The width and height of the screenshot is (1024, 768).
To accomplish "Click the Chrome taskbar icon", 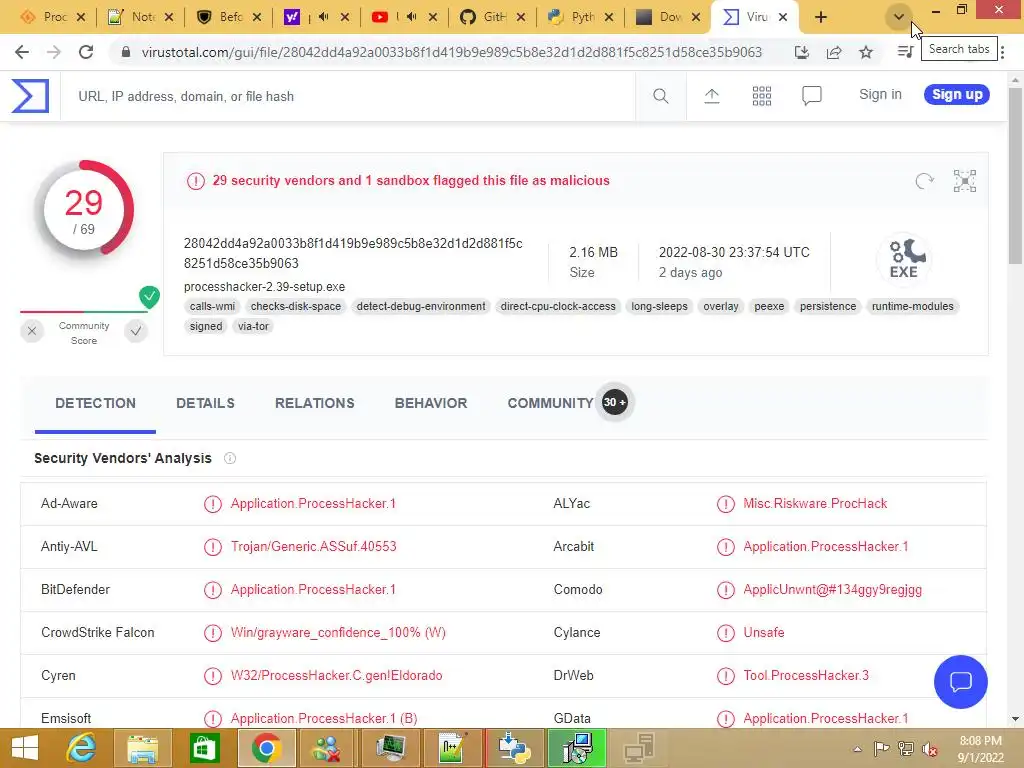I will [x=266, y=748].
